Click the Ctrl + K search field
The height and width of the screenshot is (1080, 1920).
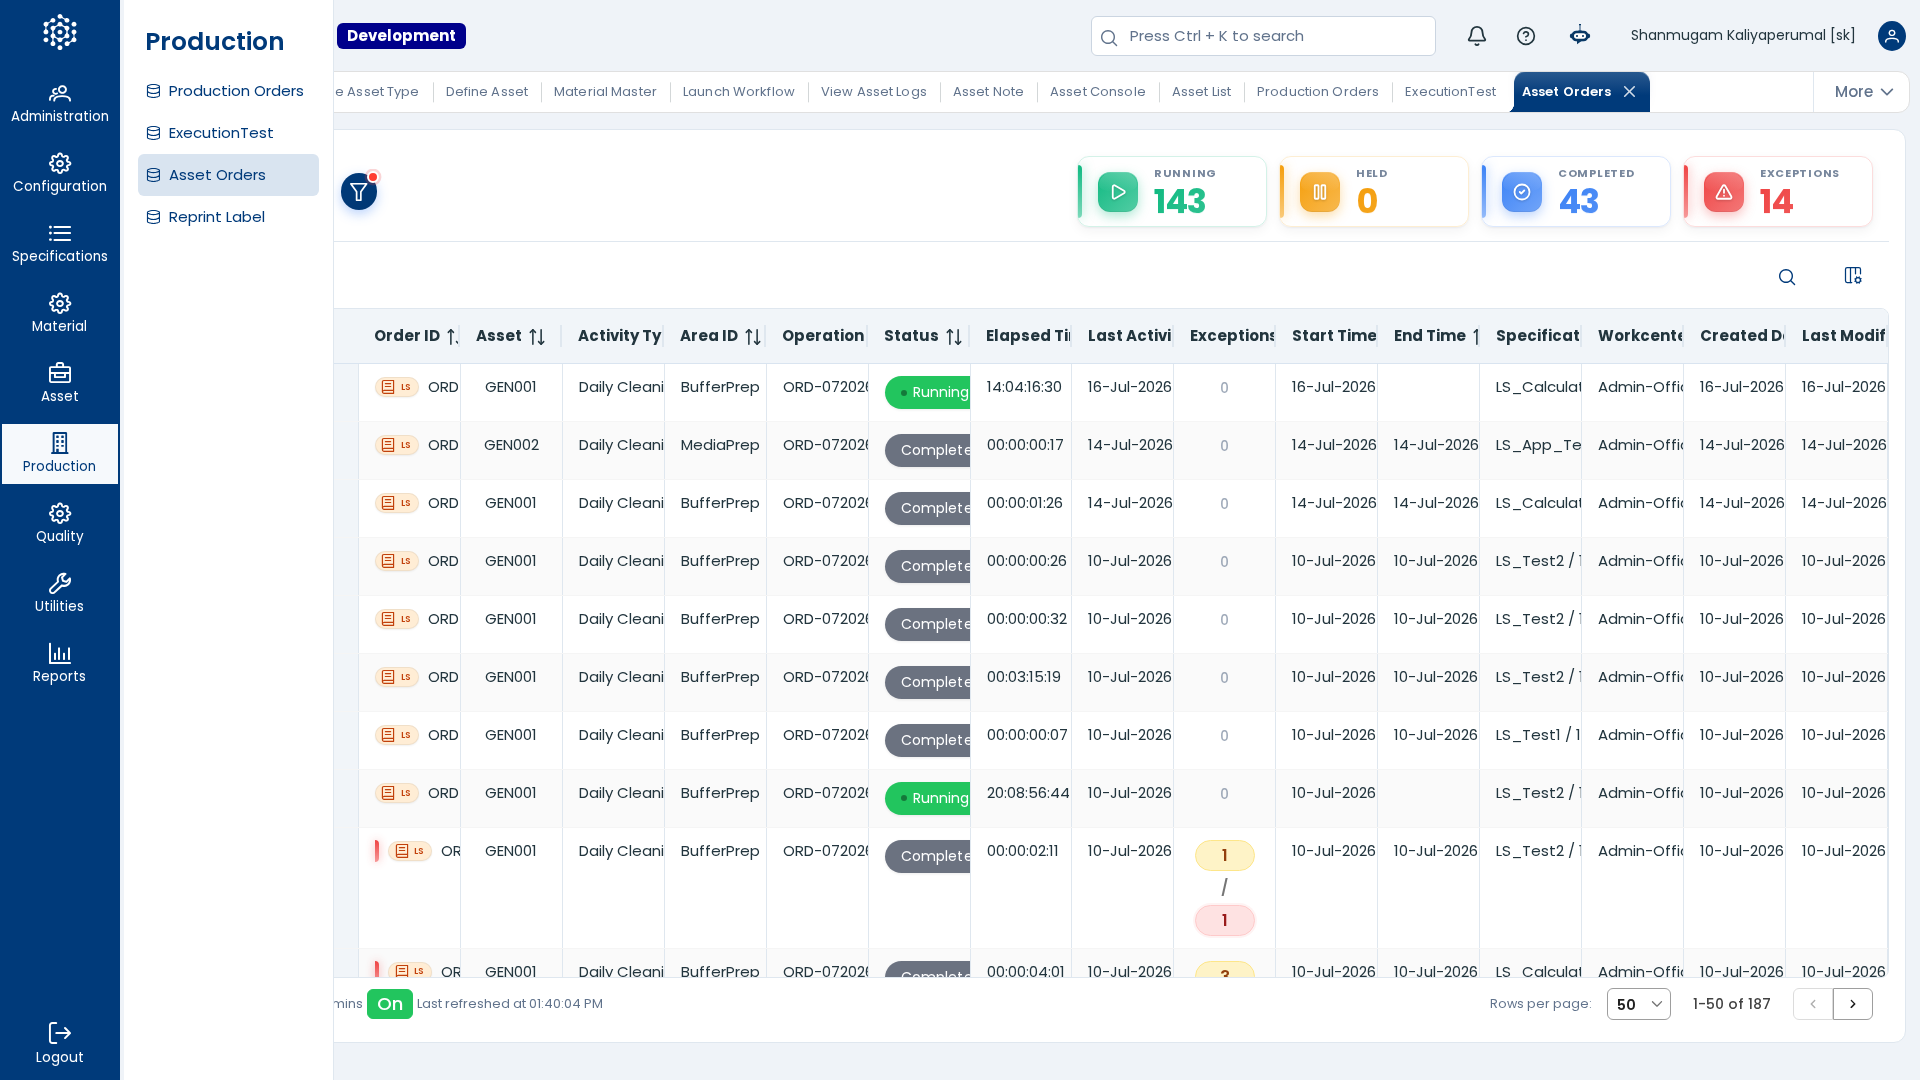pyautogui.click(x=1263, y=36)
